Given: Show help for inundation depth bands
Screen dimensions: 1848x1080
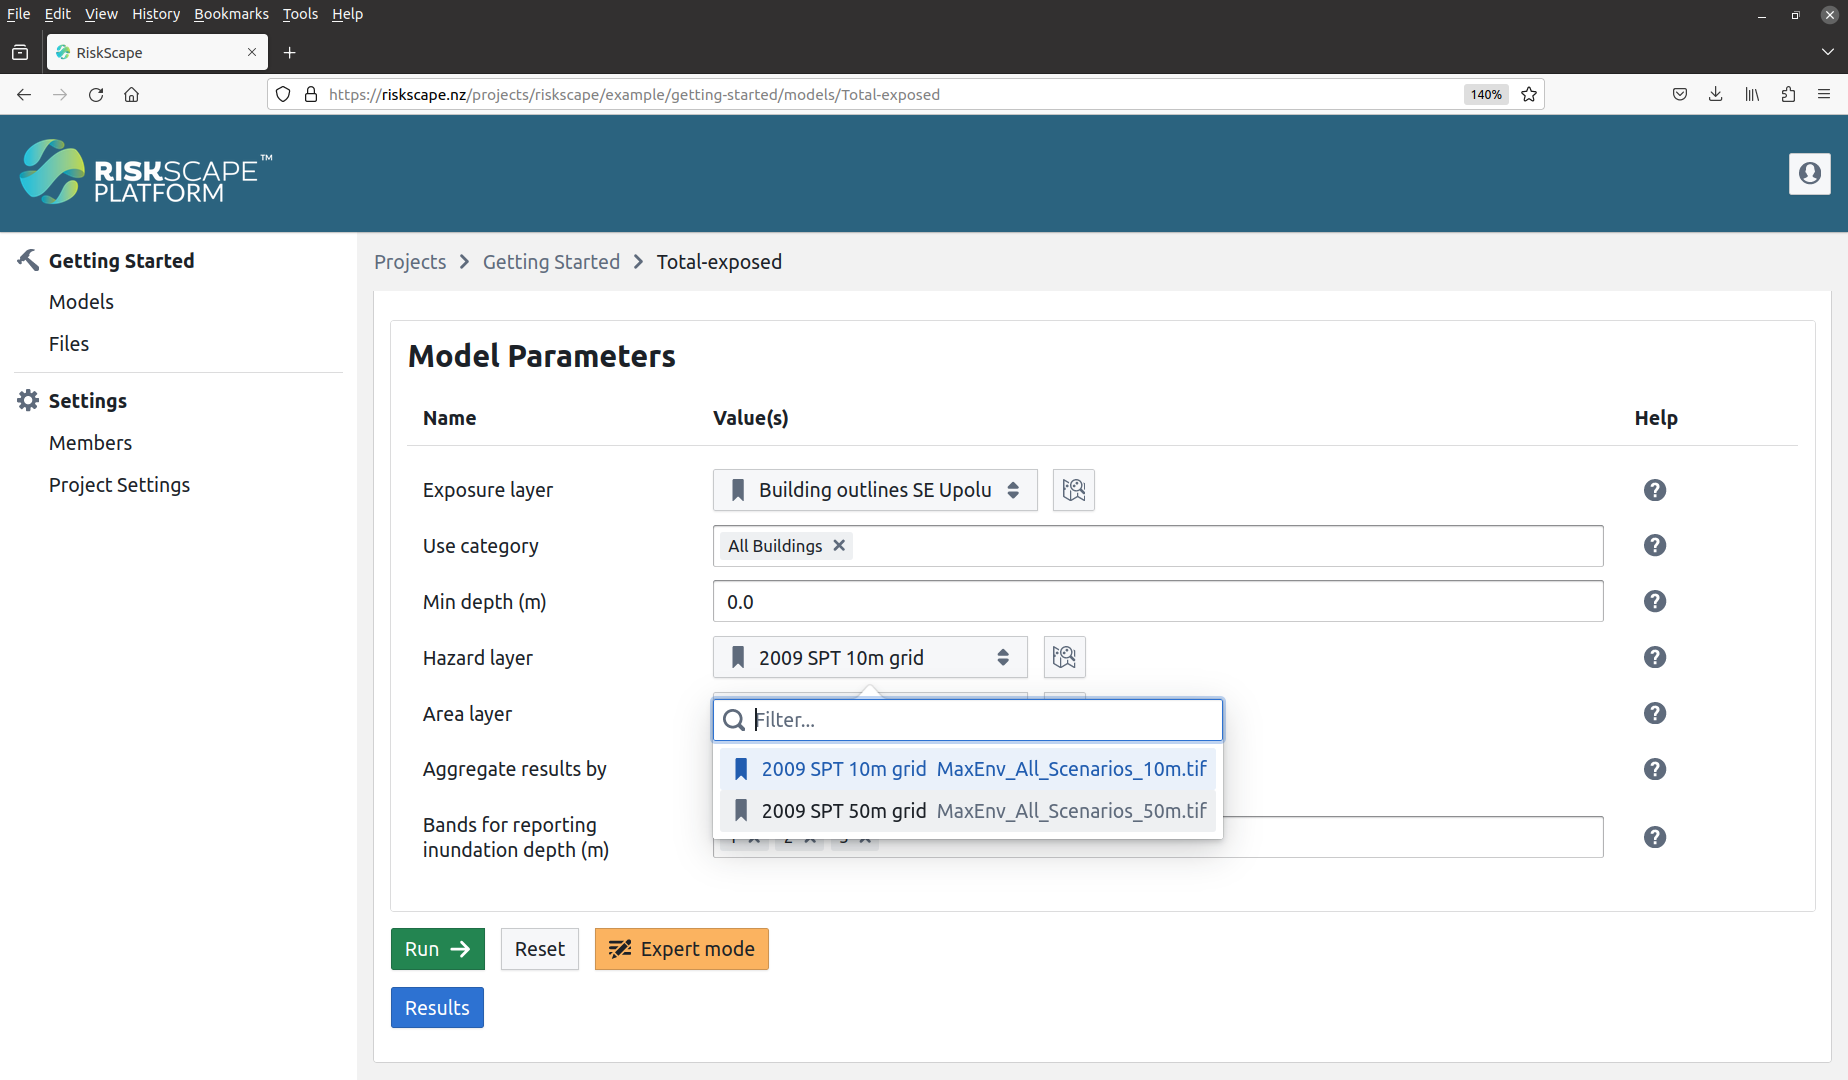Looking at the screenshot, I should click(1655, 837).
